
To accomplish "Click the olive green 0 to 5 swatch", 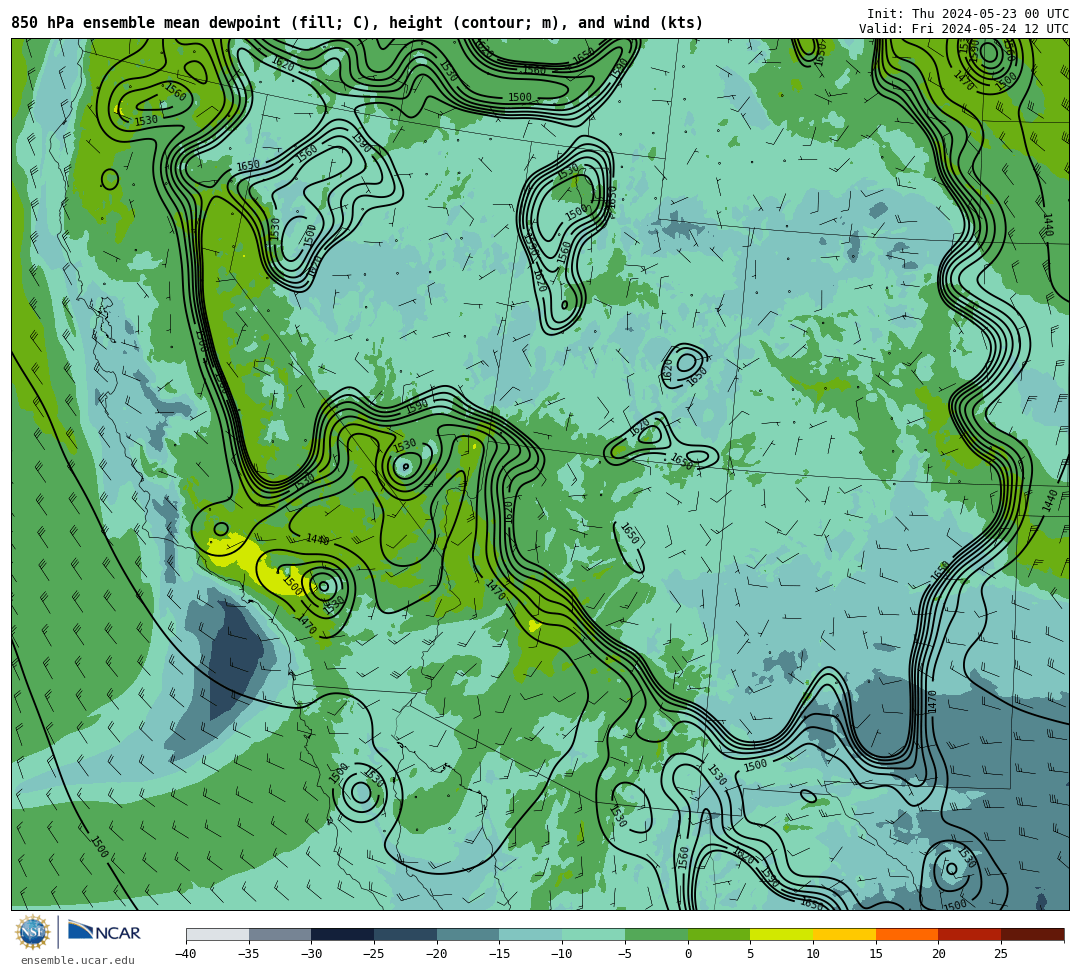I will click(719, 934).
